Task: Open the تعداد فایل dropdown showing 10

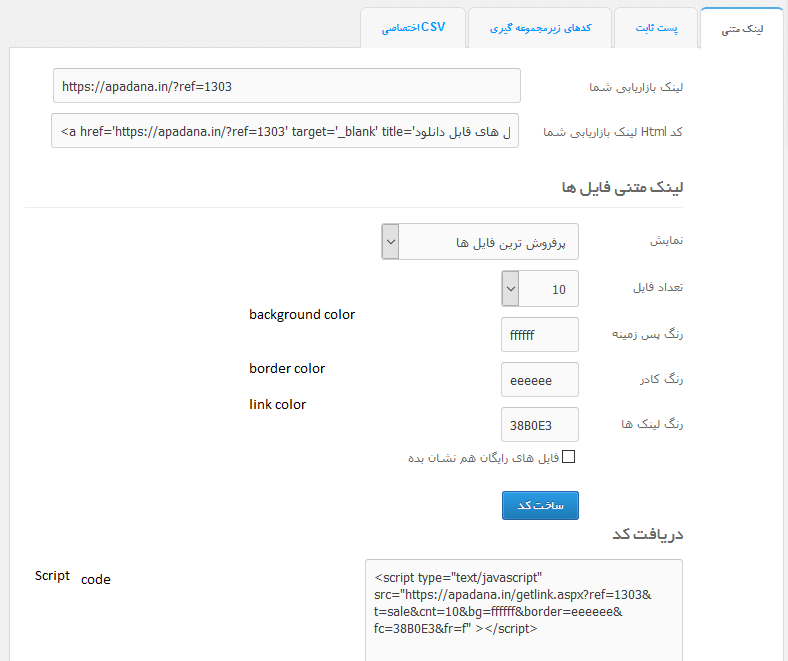Action: click(540, 289)
